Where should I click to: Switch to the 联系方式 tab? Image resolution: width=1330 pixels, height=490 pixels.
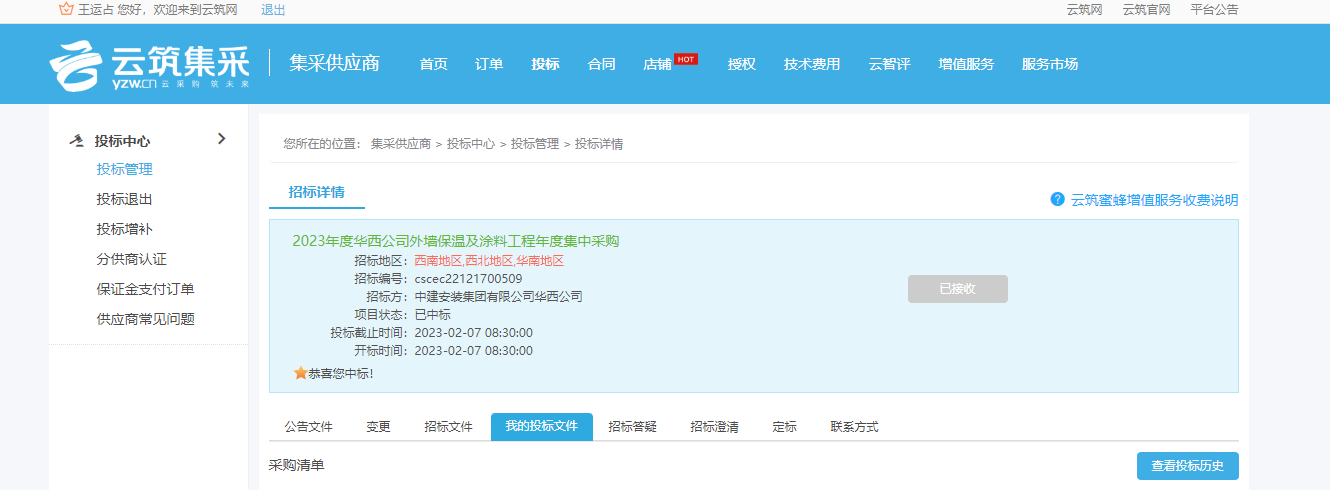(854, 427)
